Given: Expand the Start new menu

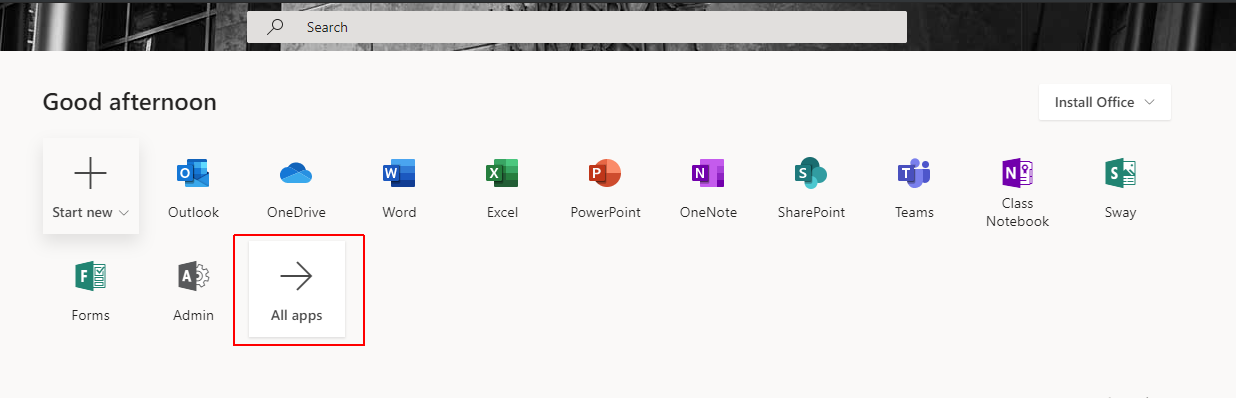Looking at the screenshot, I should point(91,187).
